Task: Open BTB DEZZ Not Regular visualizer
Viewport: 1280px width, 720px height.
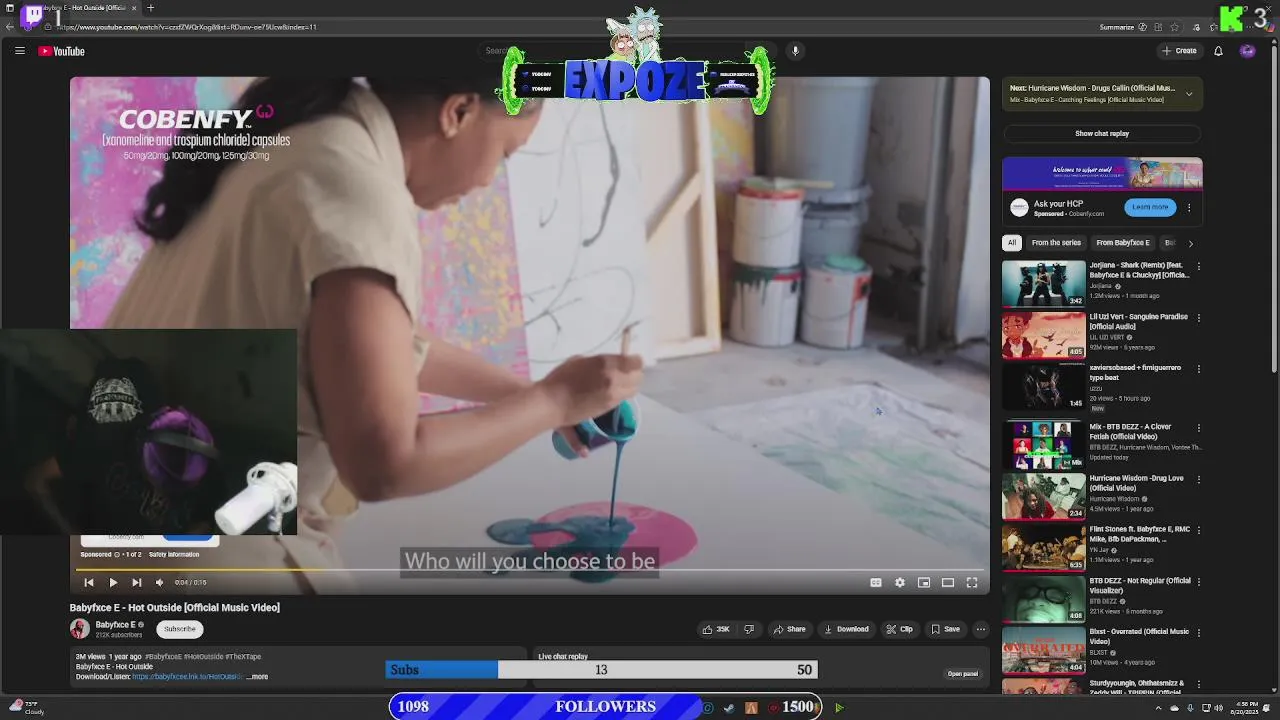Action: (1044, 598)
